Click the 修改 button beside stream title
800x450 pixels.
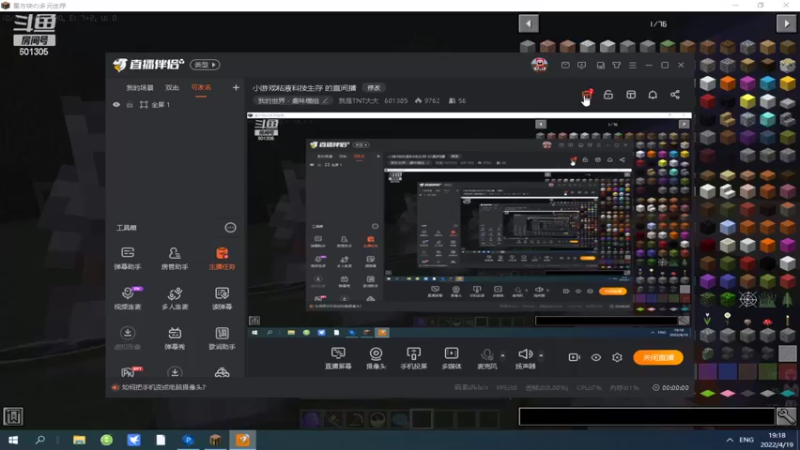(373, 88)
